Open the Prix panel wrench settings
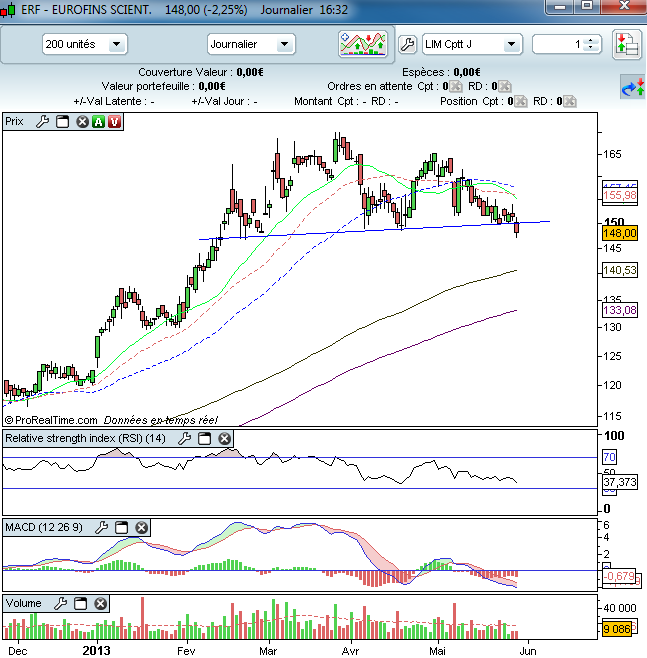This screenshot has width=647, height=658. coord(42,122)
